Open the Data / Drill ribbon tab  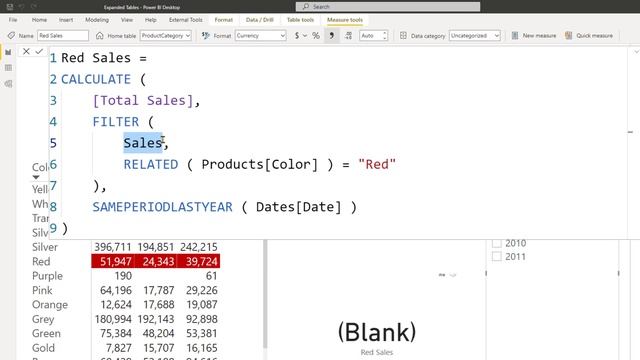[x=260, y=20]
